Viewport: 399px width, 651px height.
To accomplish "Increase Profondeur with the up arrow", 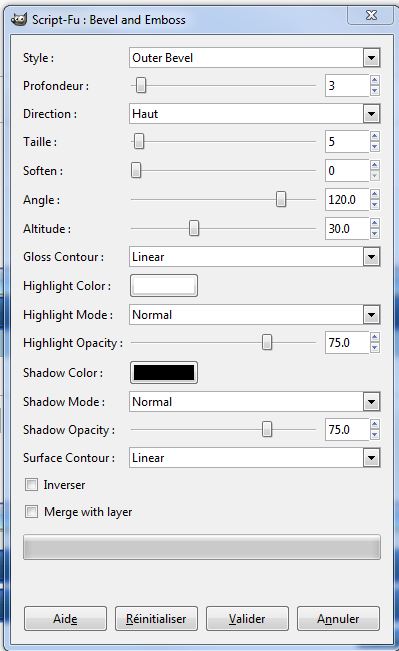I will (x=375, y=81).
